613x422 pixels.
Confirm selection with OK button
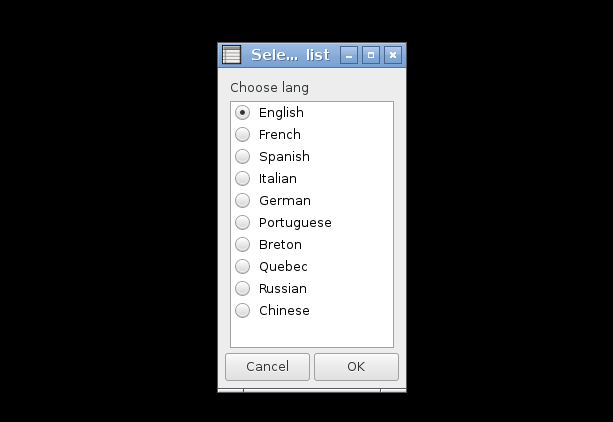[x=356, y=367]
